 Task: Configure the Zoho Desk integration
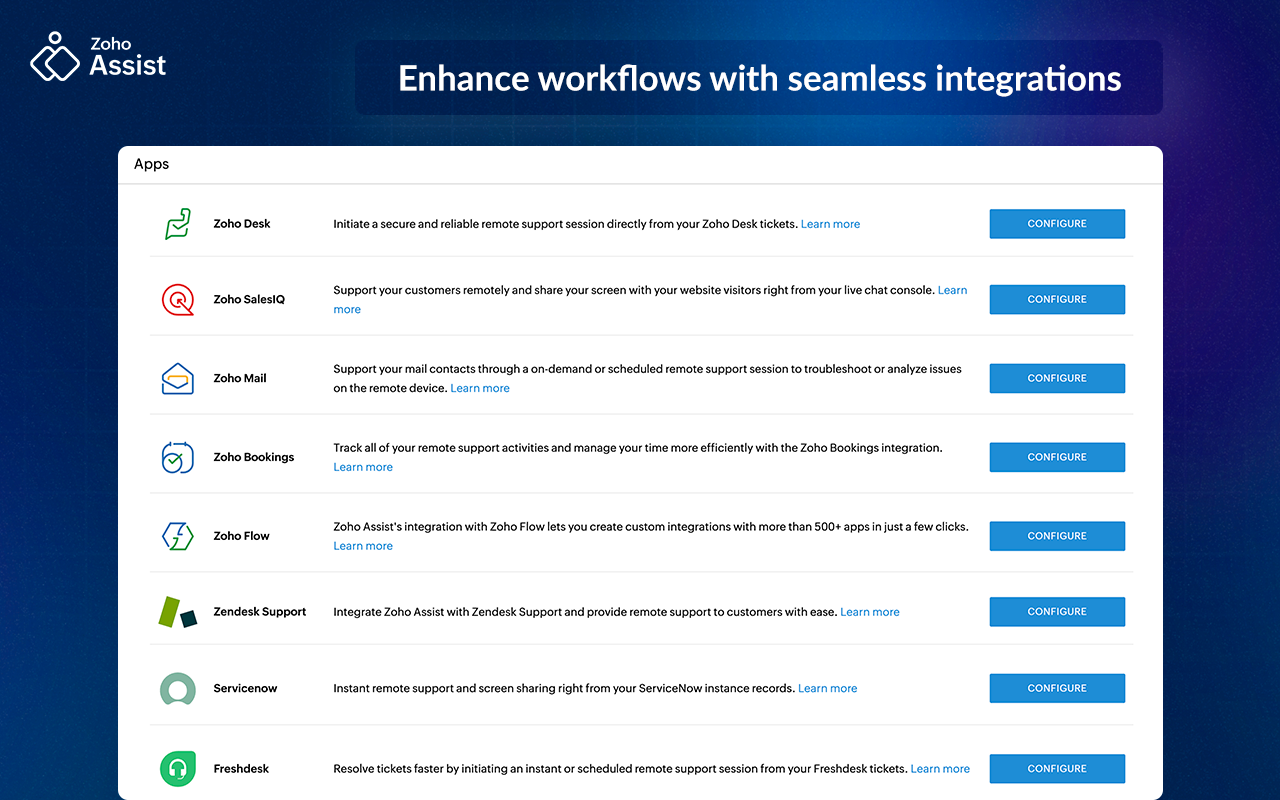pos(1057,224)
